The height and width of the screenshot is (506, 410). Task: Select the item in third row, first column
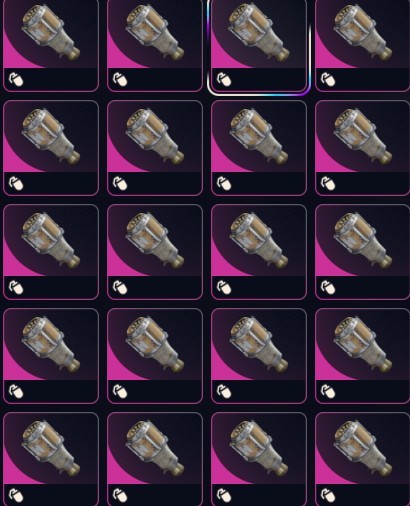click(51, 252)
